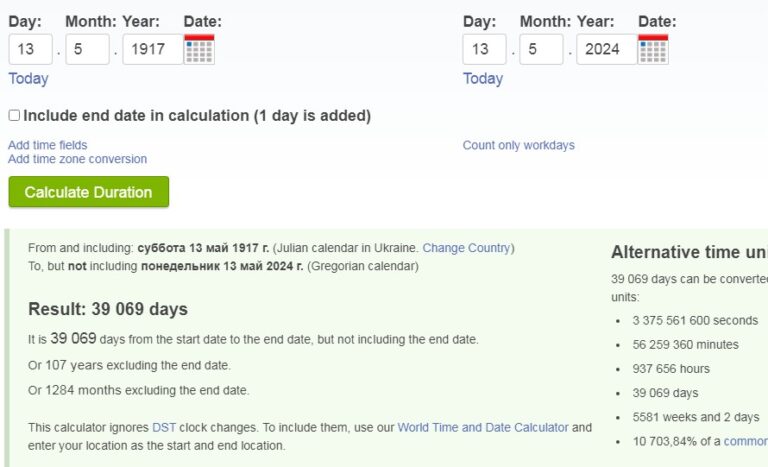The height and width of the screenshot is (467, 768).
Task: Open the Change Country link
Action: coord(467,248)
